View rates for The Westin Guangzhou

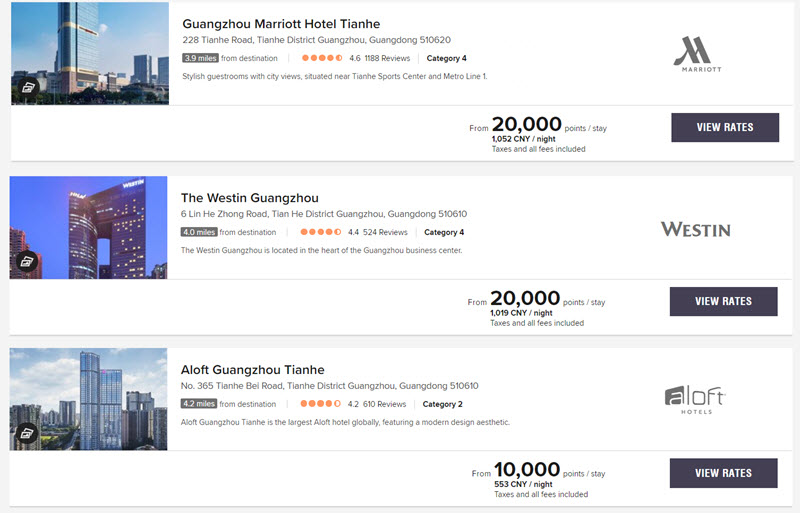click(x=723, y=301)
